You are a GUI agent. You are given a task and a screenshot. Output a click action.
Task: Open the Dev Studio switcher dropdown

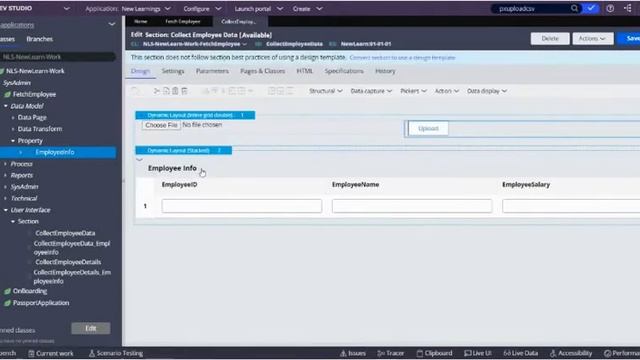pos(67,8)
